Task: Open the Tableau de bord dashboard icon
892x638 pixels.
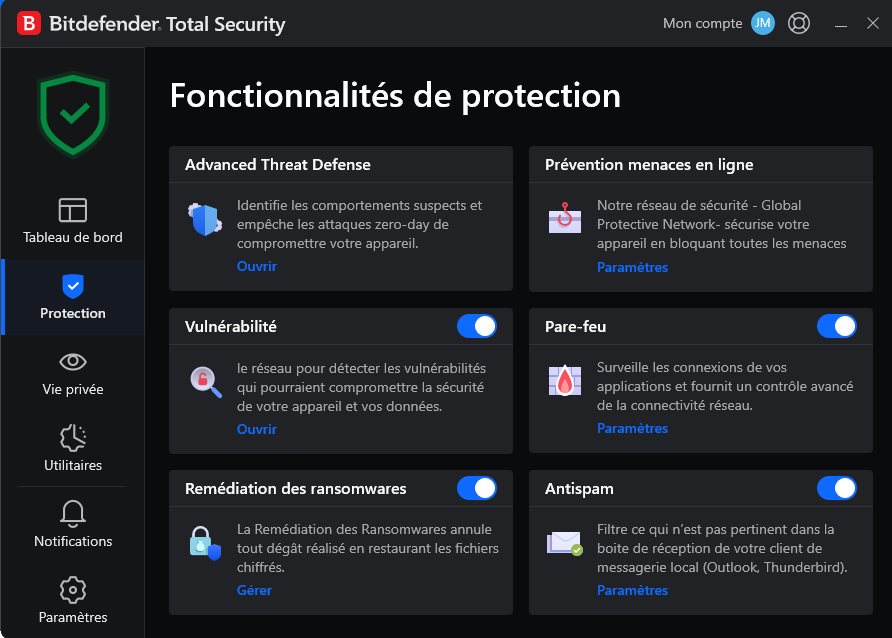Action: coord(73,210)
